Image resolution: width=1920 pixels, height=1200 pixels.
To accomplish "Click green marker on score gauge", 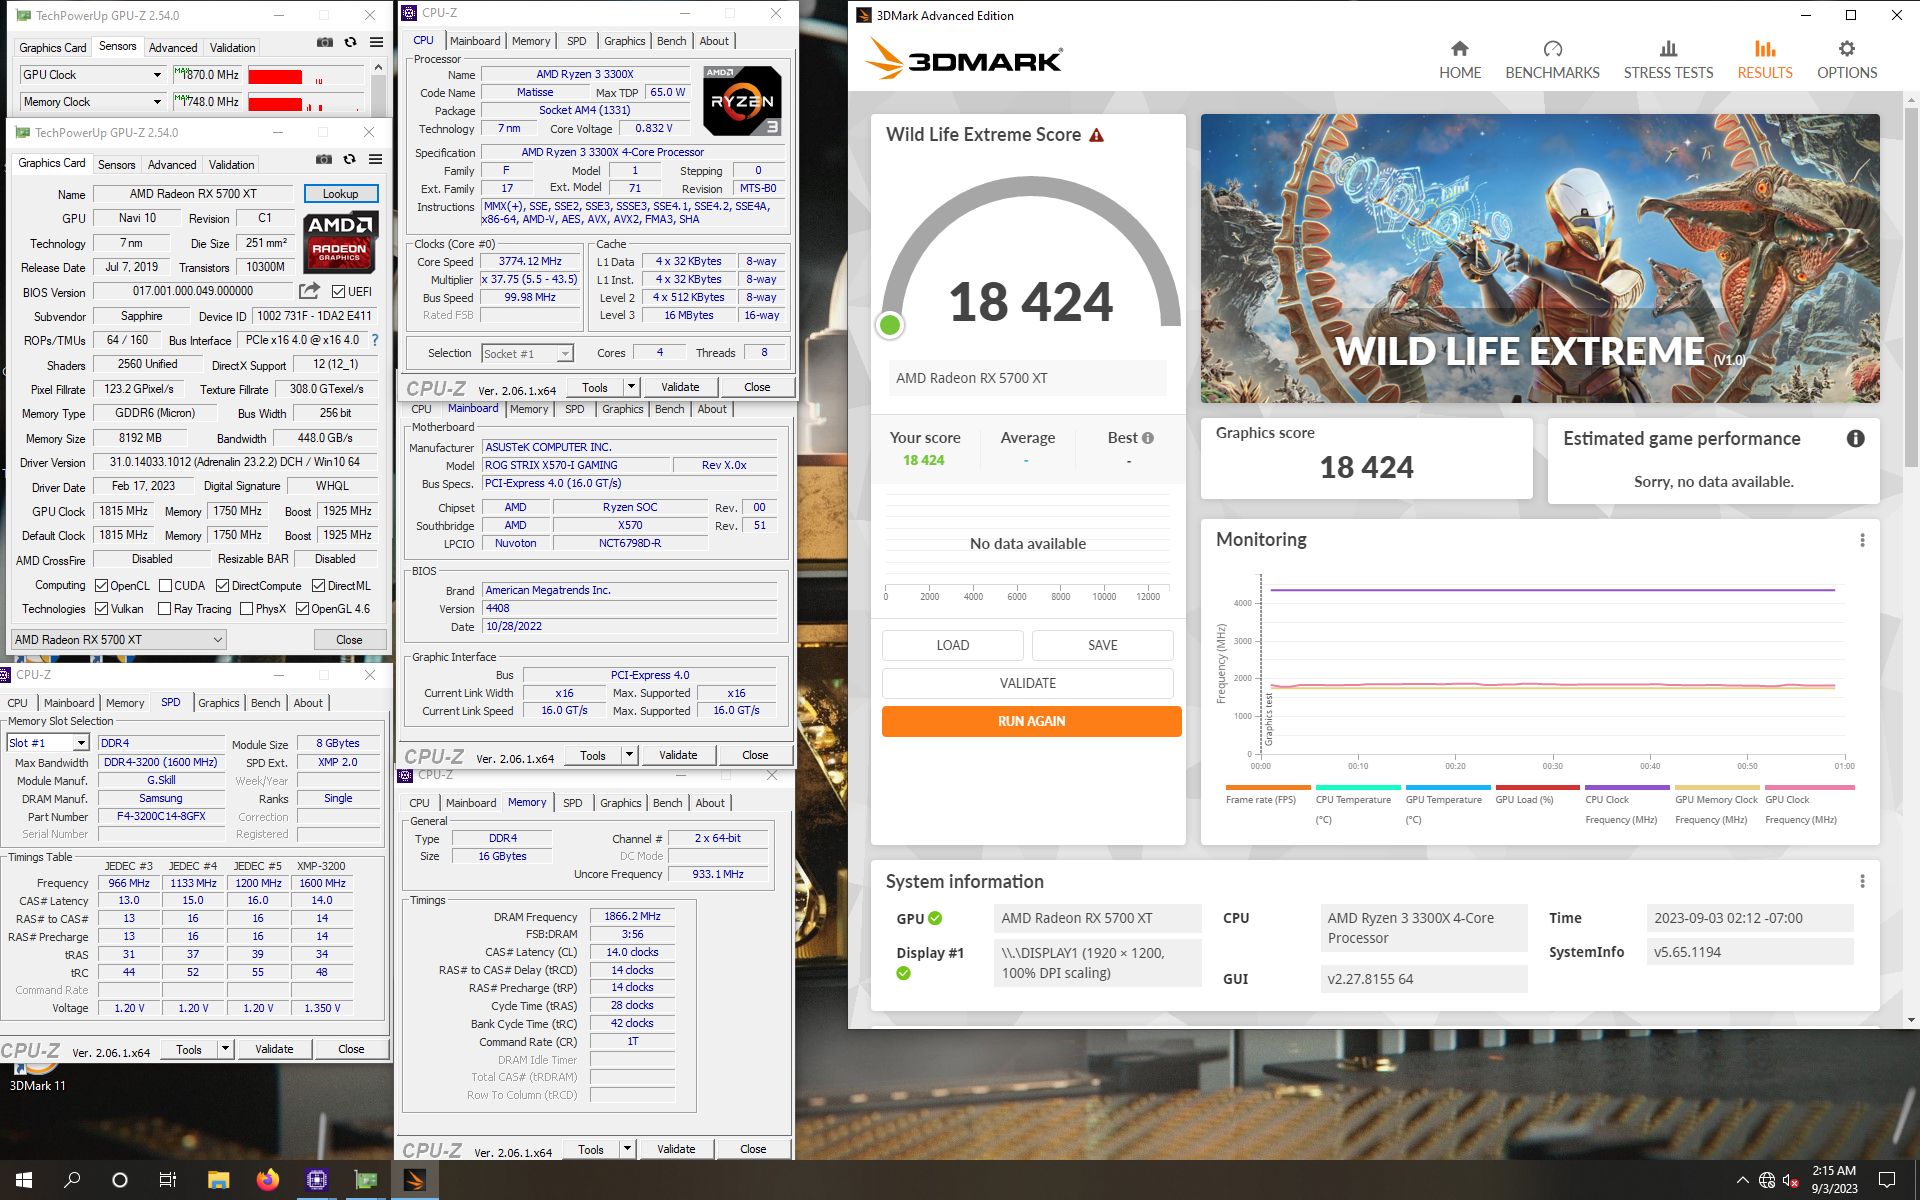I will 890,325.
